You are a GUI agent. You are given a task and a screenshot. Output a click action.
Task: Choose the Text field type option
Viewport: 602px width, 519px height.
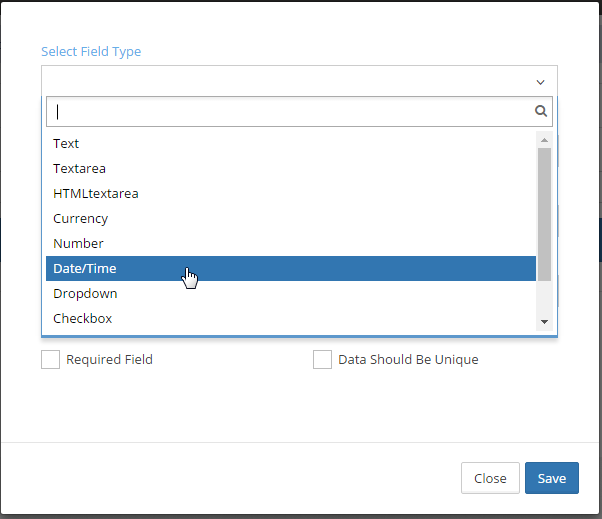click(x=66, y=144)
